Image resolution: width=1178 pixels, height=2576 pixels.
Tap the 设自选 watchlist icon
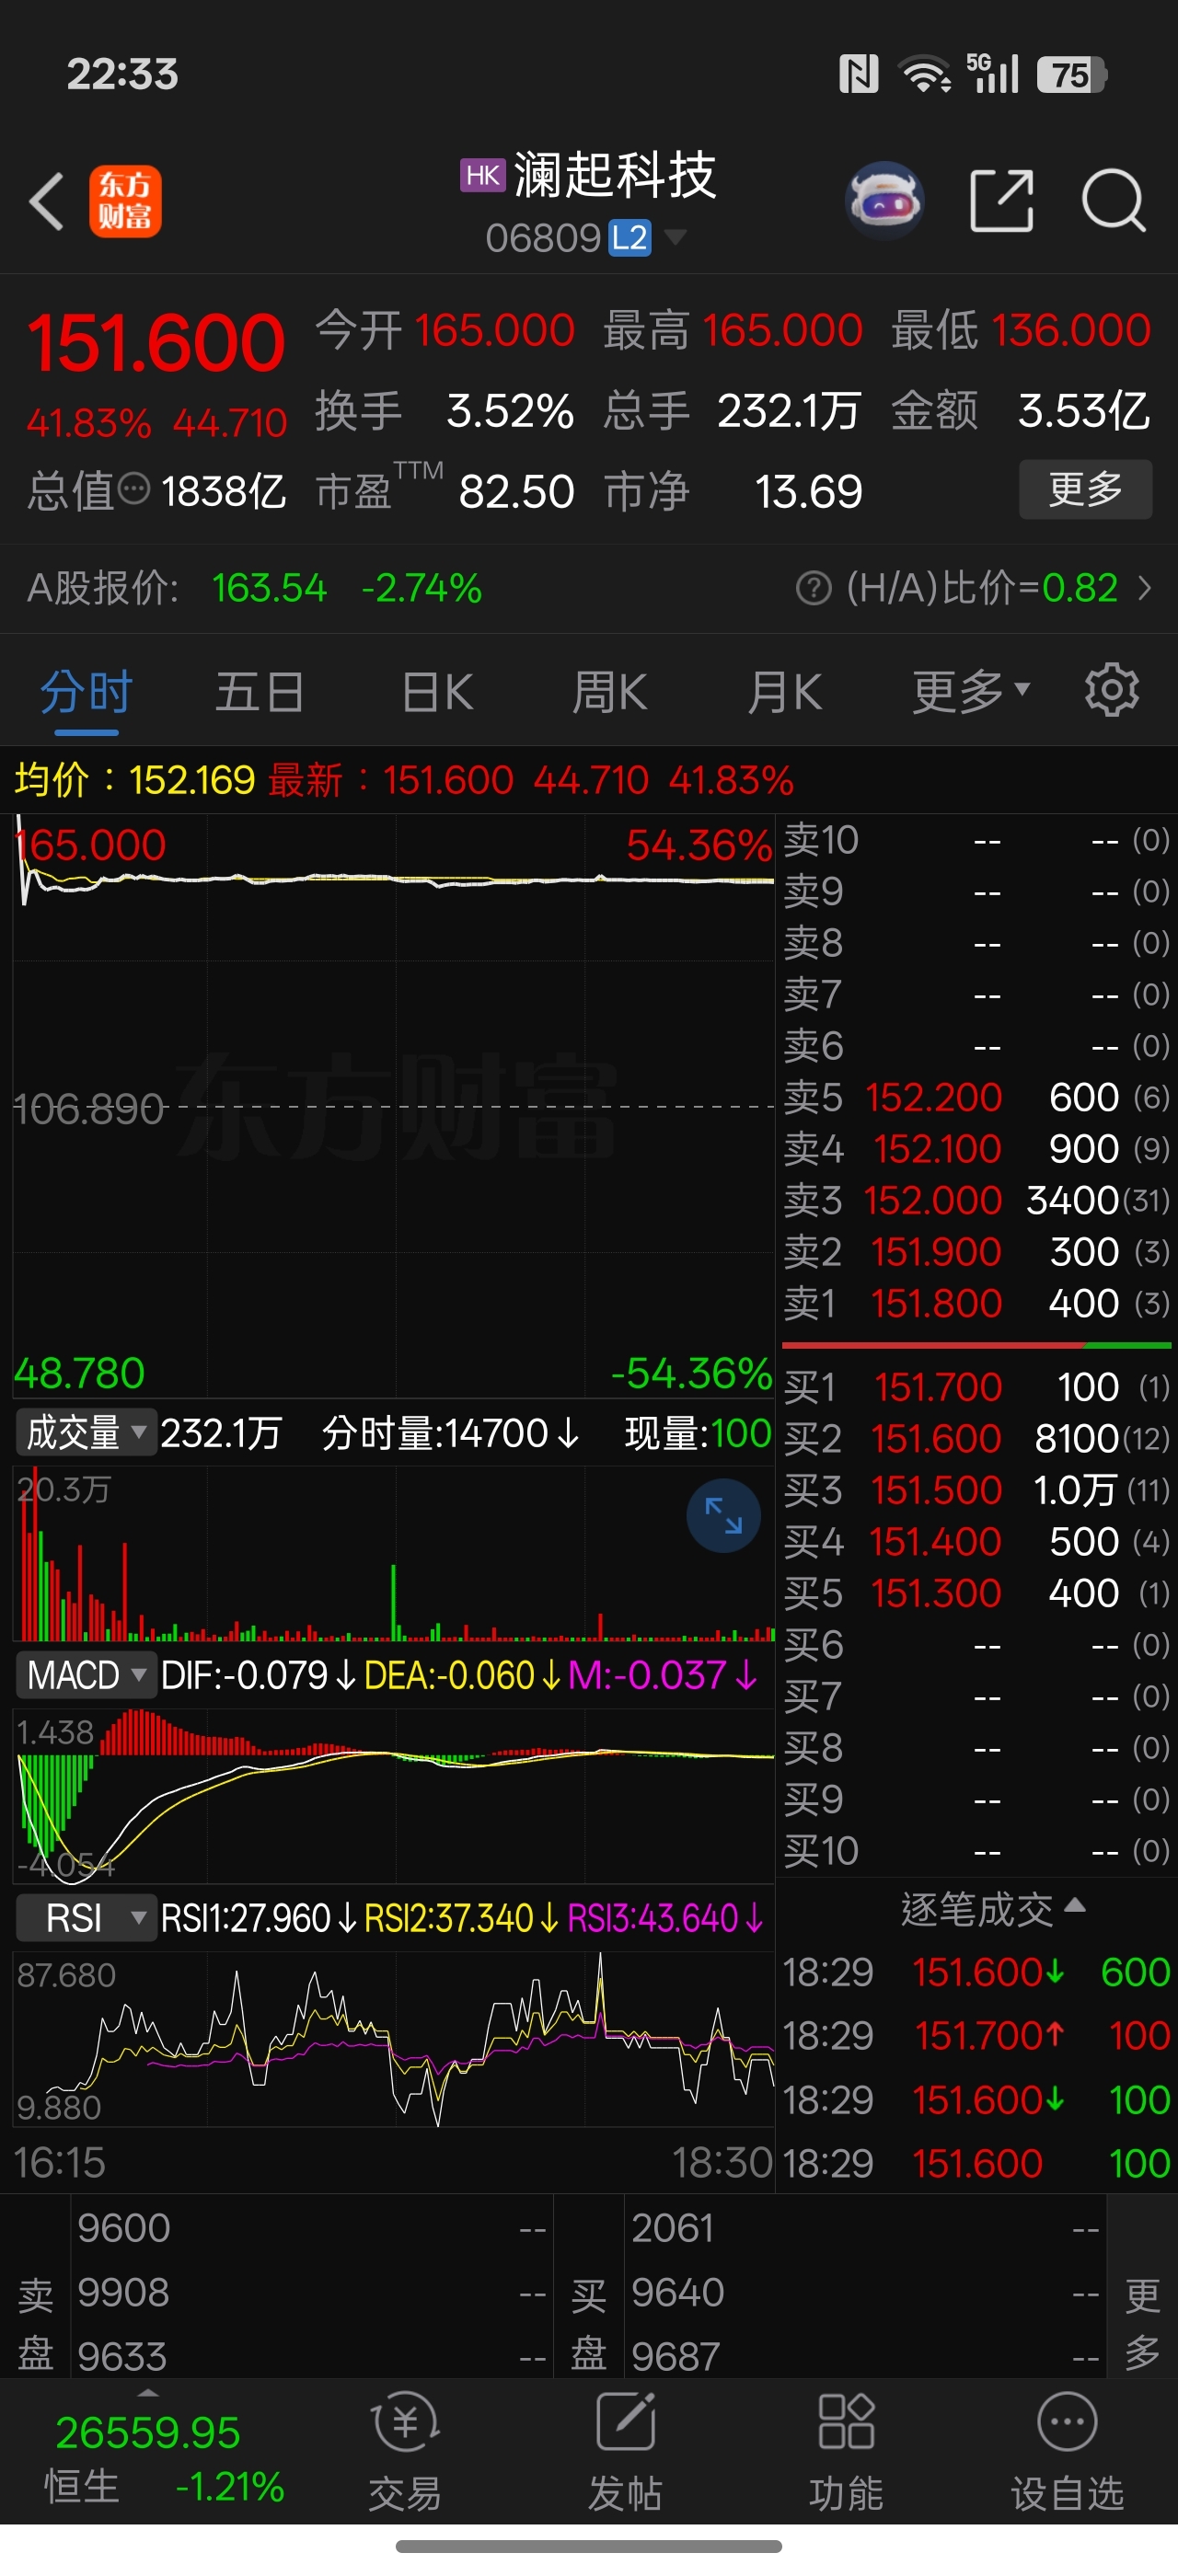(x=1067, y=2422)
